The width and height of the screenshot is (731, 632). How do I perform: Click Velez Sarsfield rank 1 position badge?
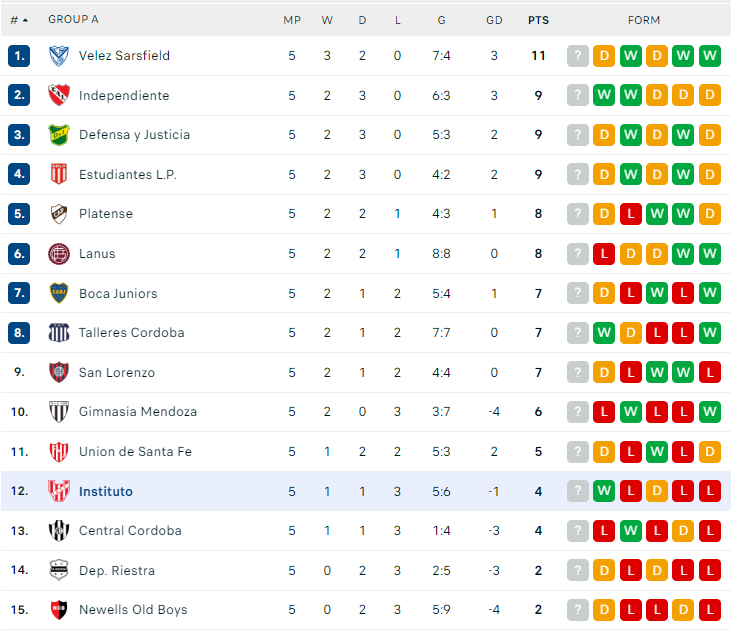(20, 56)
